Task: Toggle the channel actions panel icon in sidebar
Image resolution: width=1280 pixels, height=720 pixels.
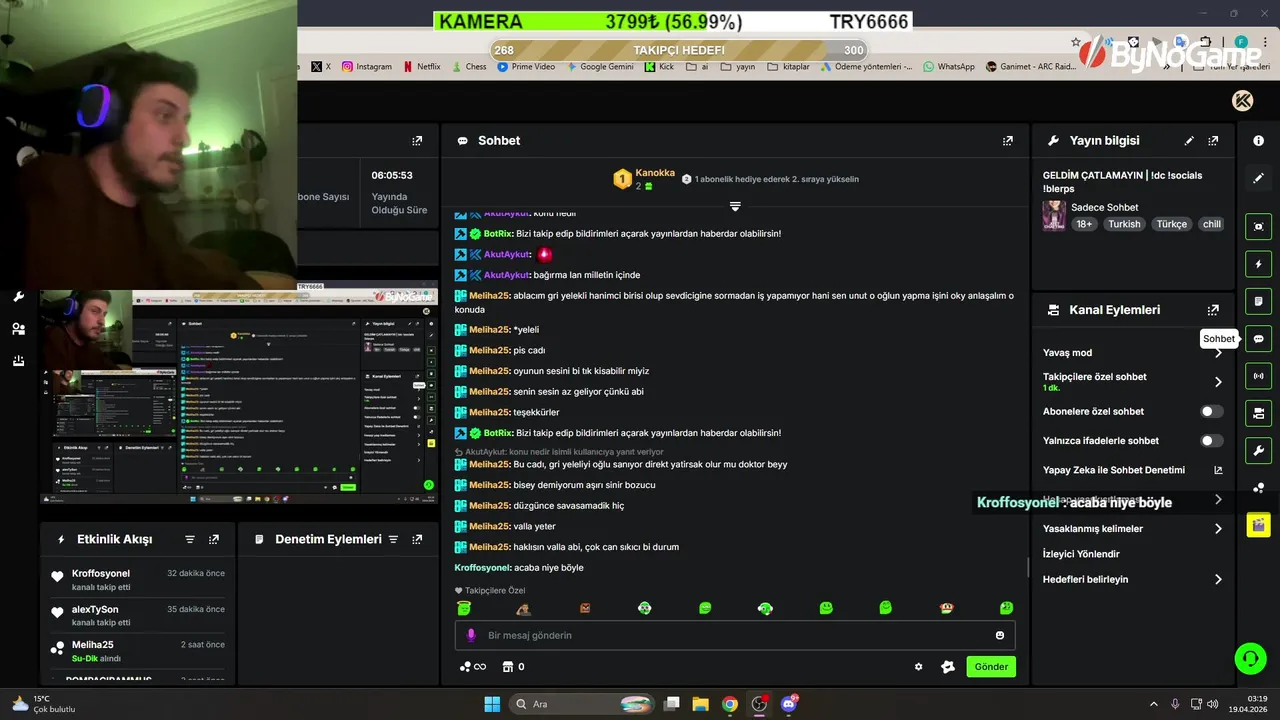Action: tap(1258, 413)
